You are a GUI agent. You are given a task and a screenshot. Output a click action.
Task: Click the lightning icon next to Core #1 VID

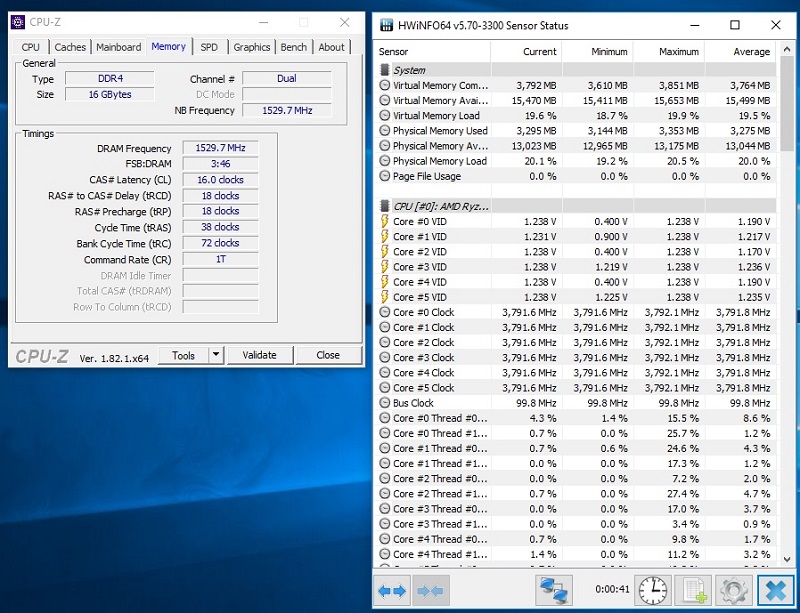tap(385, 237)
